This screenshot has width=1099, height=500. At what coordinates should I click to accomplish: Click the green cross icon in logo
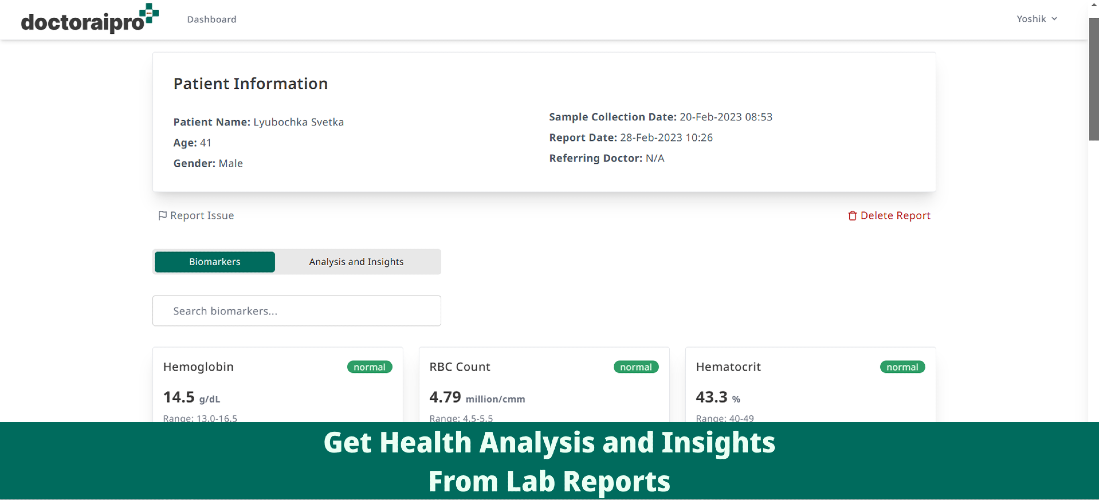[148, 12]
